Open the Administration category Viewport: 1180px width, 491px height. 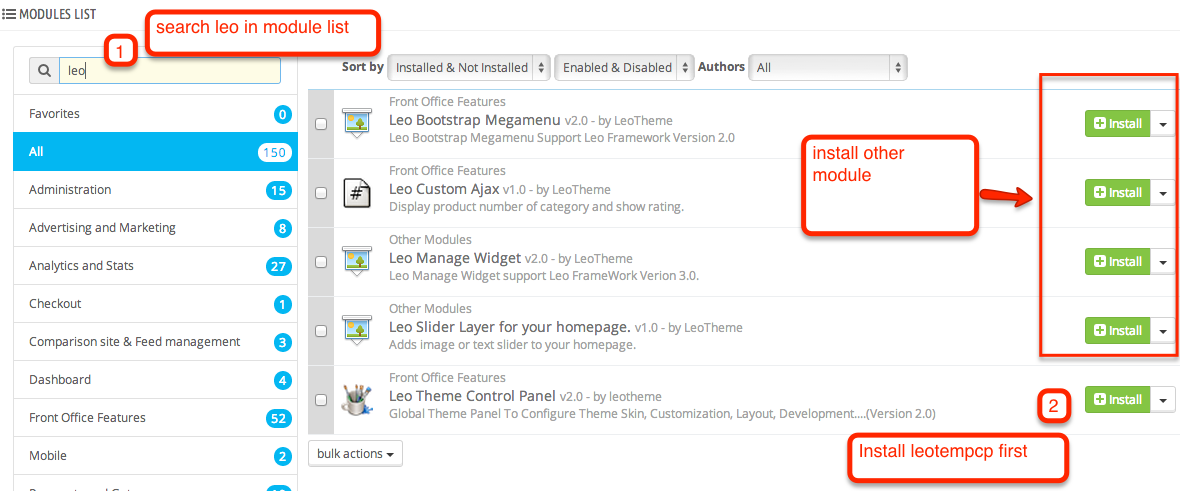click(156, 190)
